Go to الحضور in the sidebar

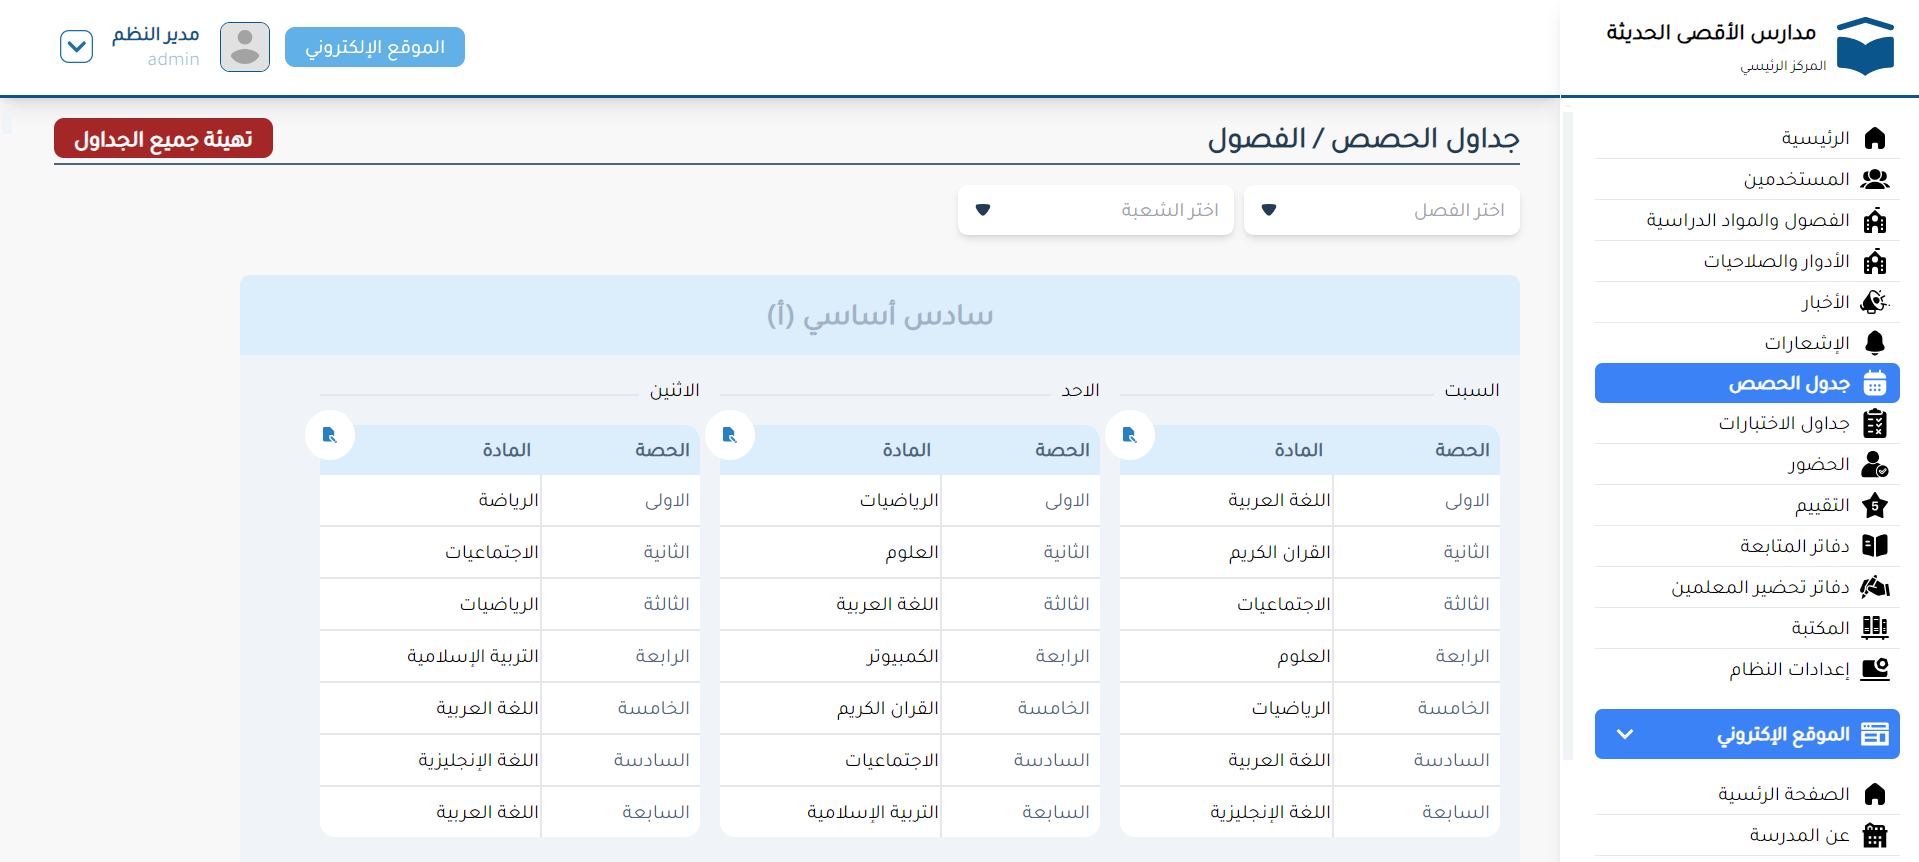(x=1818, y=465)
